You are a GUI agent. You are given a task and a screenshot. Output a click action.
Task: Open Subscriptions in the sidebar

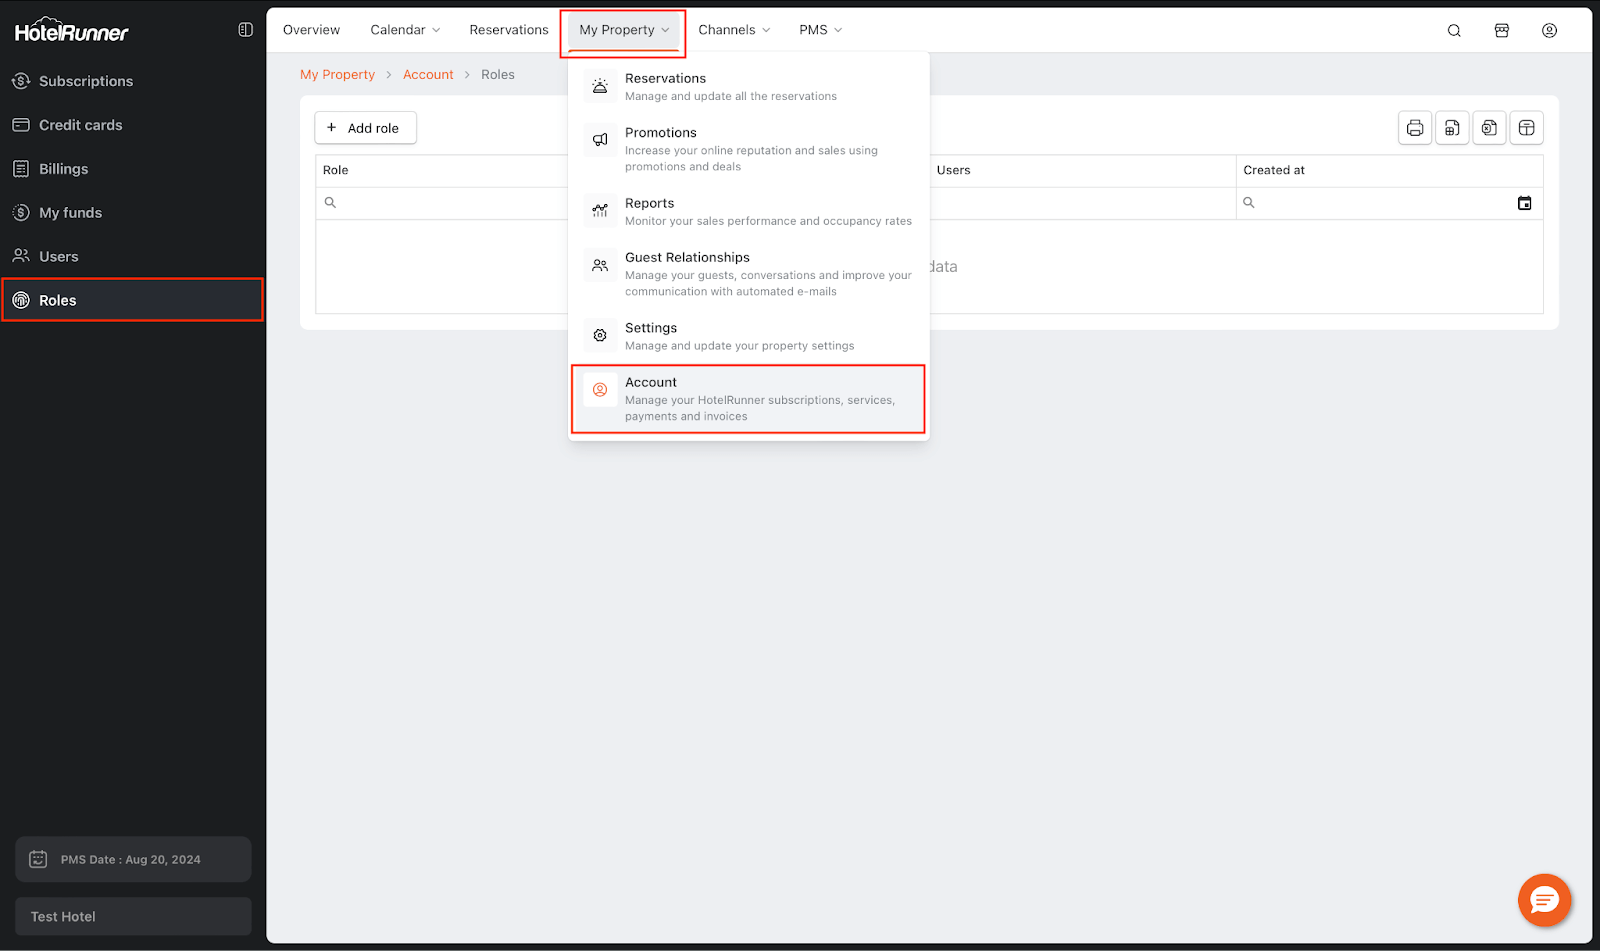tap(85, 81)
